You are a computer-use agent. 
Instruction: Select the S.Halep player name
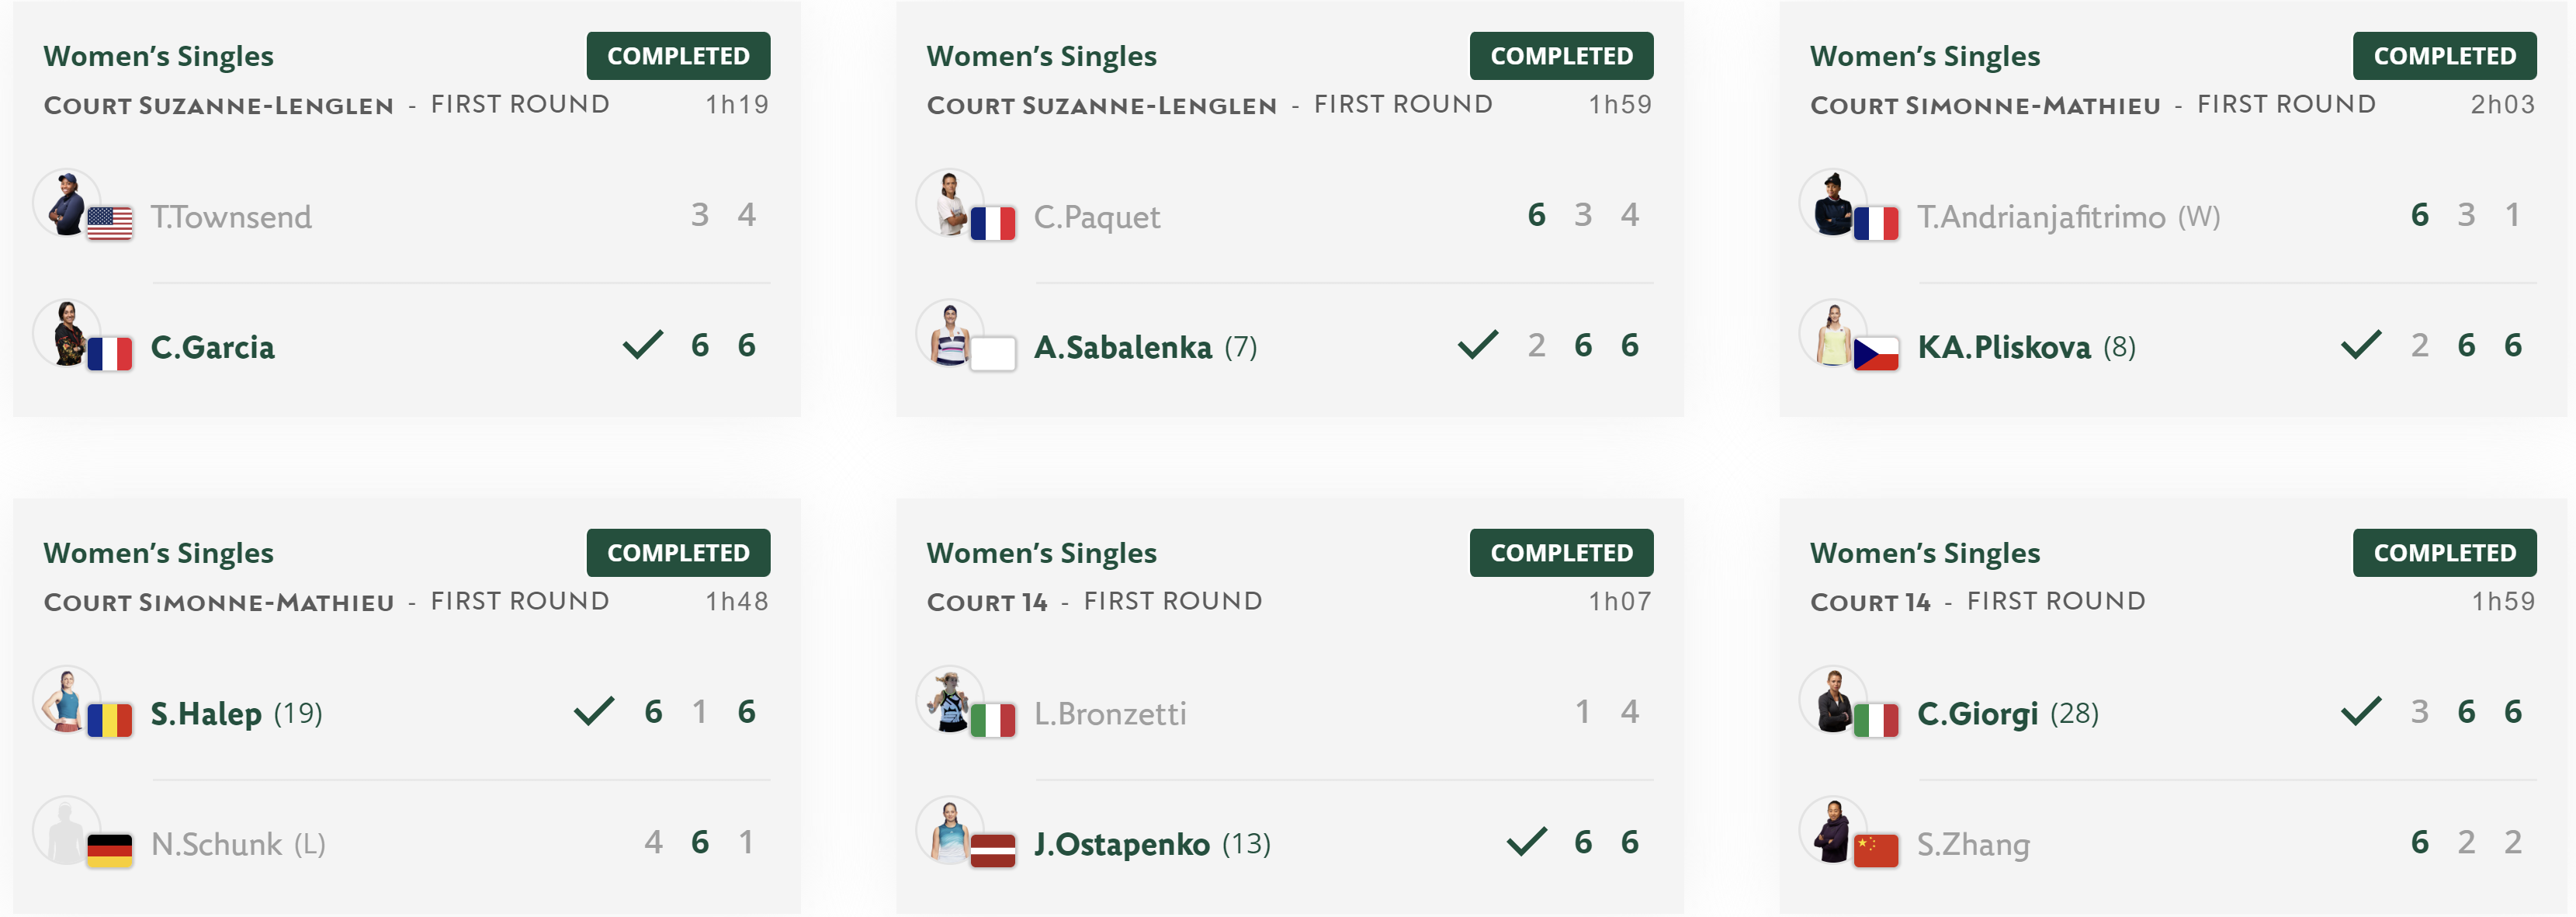[x=206, y=714]
